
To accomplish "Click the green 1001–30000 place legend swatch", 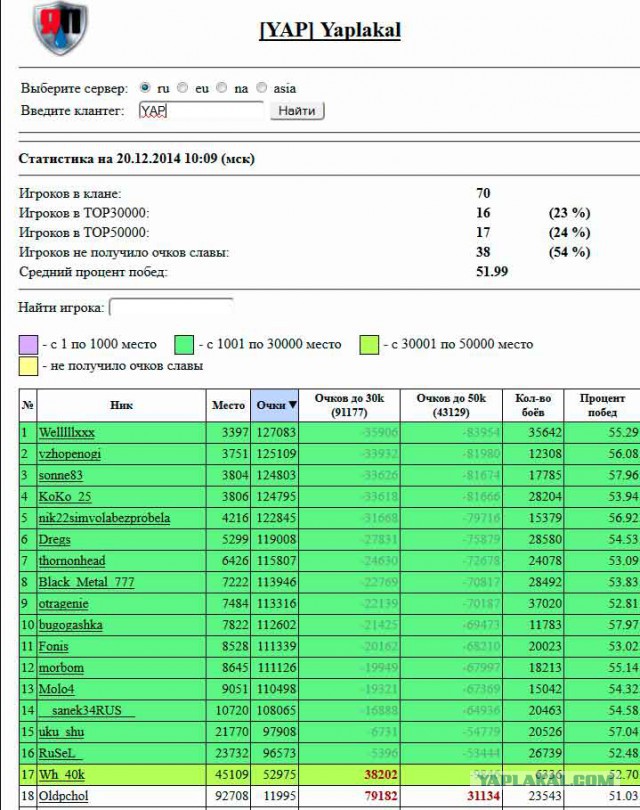I will coord(184,345).
